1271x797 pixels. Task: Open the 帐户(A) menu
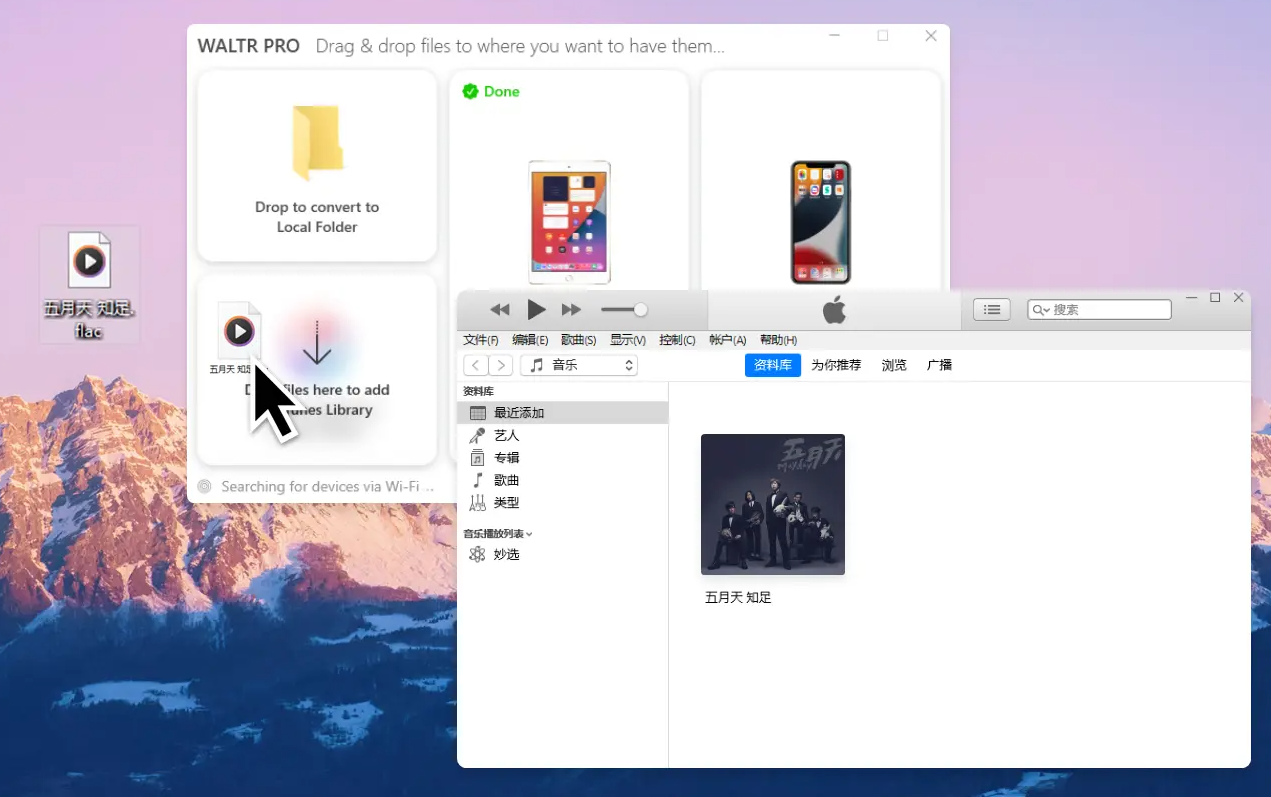click(728, 340)
